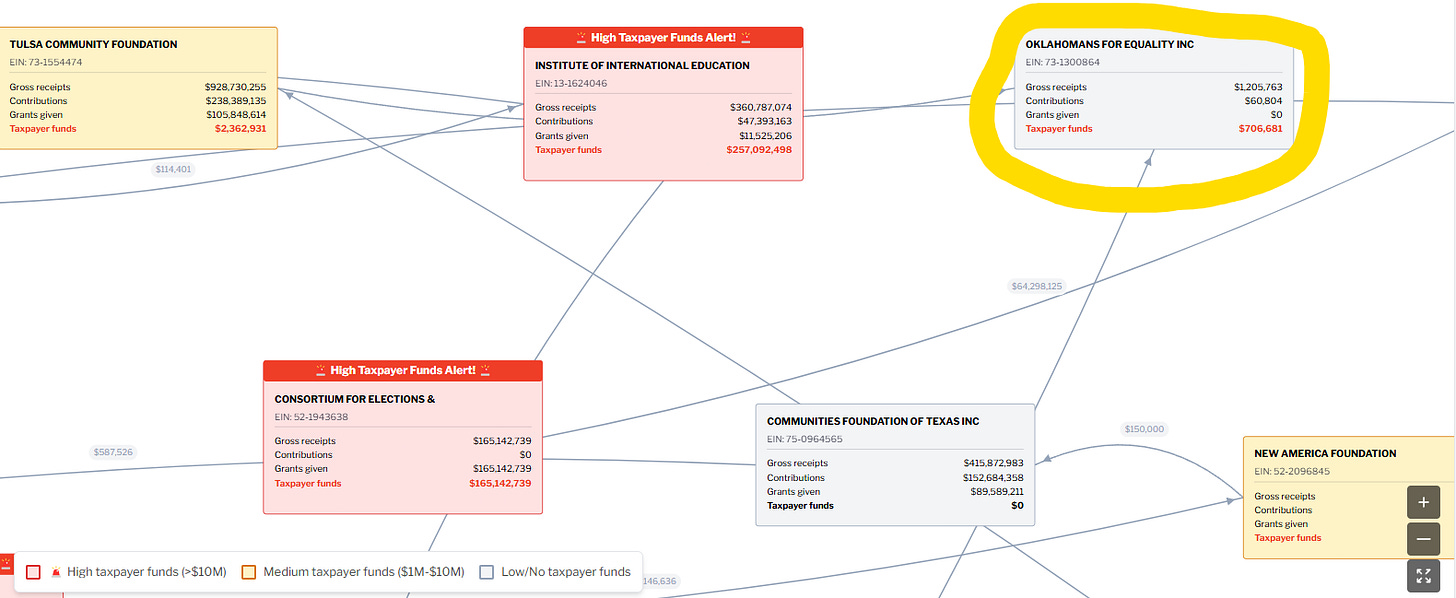Click High Taxpayer Funds Alert banner on Institute card
1456x598 pixels.
pyautogui.click(x=664, y=37)
